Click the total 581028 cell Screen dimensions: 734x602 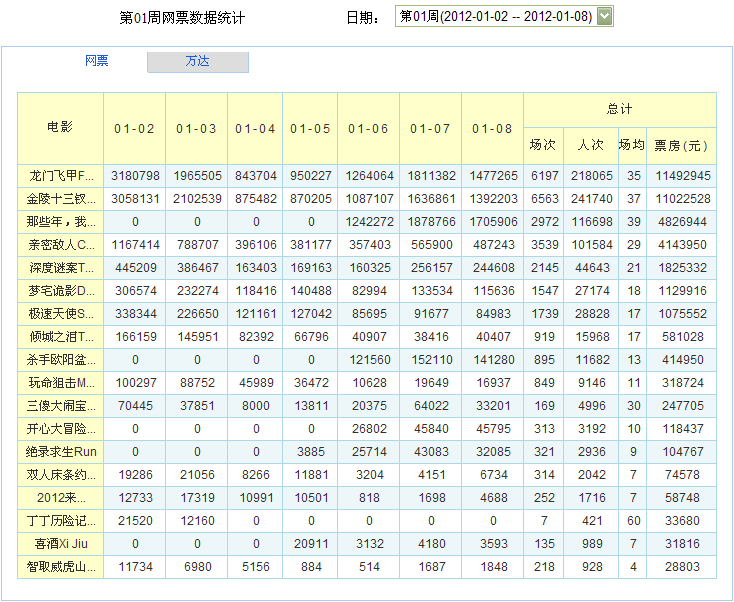tap(683, 337)
